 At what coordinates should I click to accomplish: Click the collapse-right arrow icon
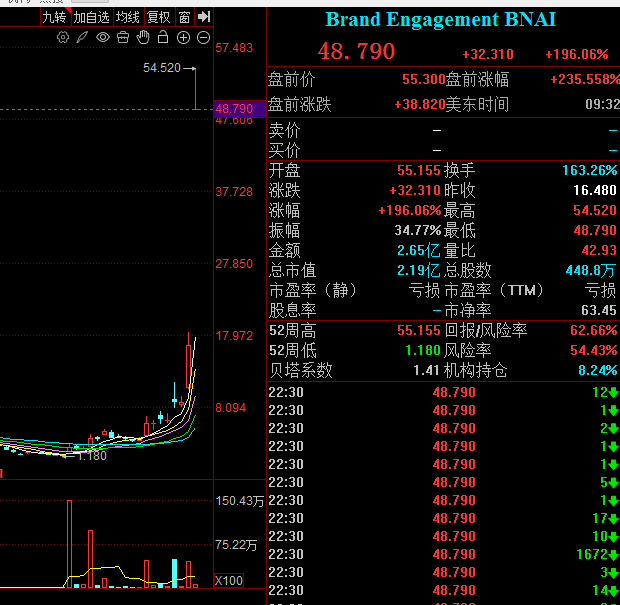click(x=204, y=17)
